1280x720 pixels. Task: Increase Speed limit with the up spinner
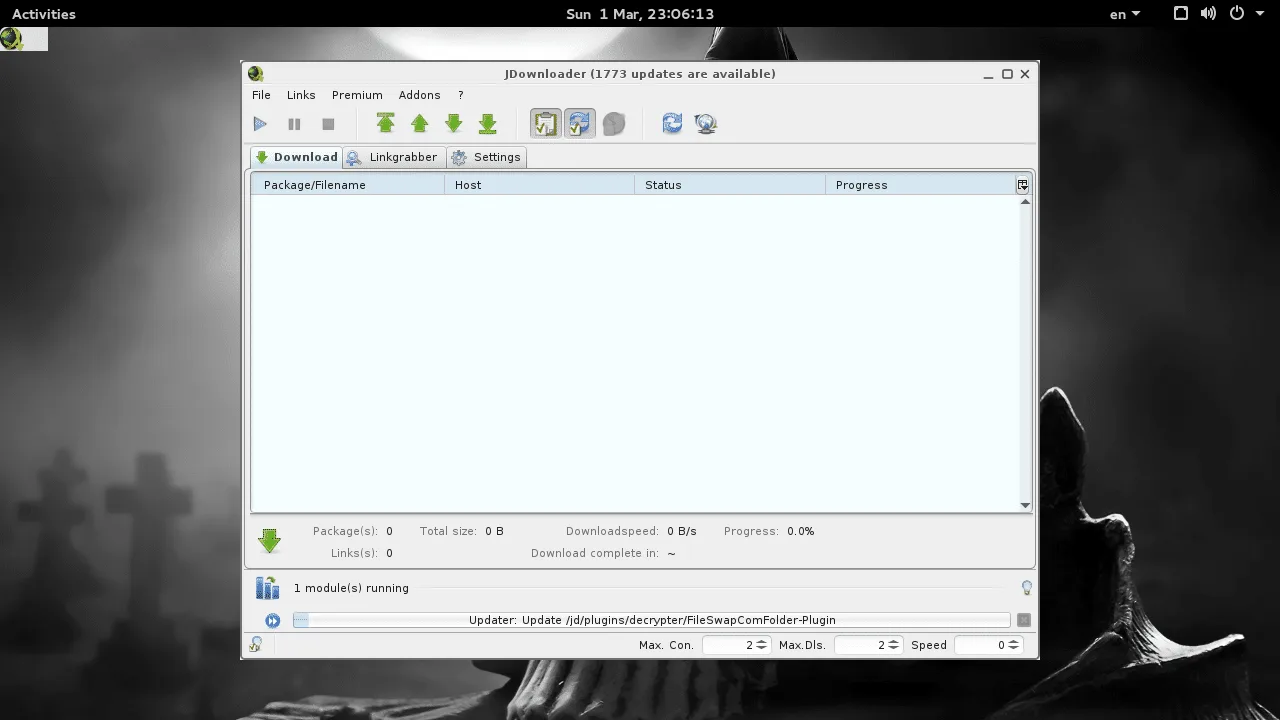pos(1014,641)
